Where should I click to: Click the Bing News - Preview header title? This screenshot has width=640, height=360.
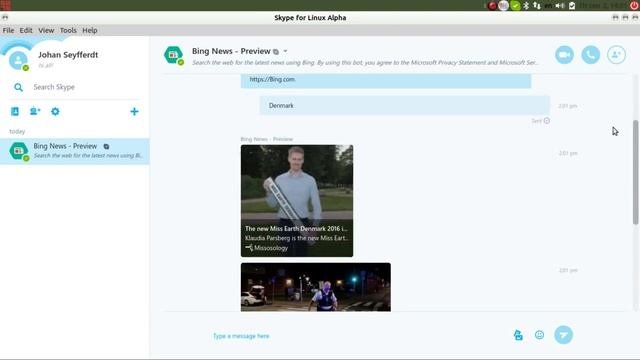point(231,51)
